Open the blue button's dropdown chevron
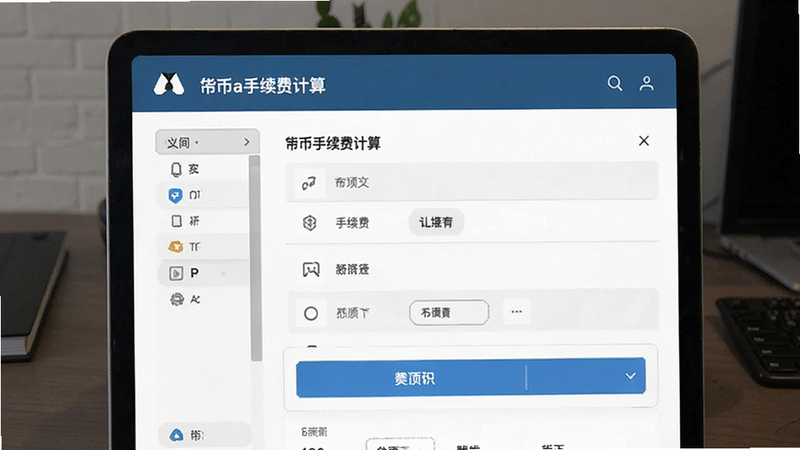800x450 pixels. tap(631, 376)
